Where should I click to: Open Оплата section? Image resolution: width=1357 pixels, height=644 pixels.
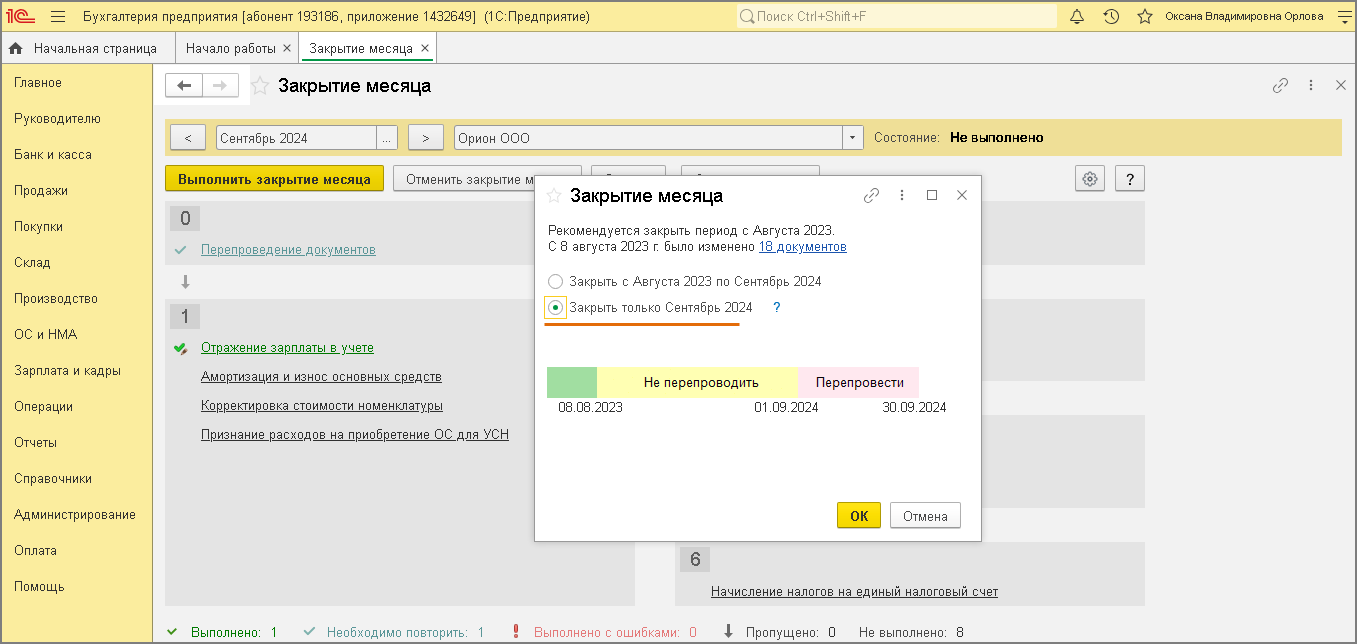point(35,551)
